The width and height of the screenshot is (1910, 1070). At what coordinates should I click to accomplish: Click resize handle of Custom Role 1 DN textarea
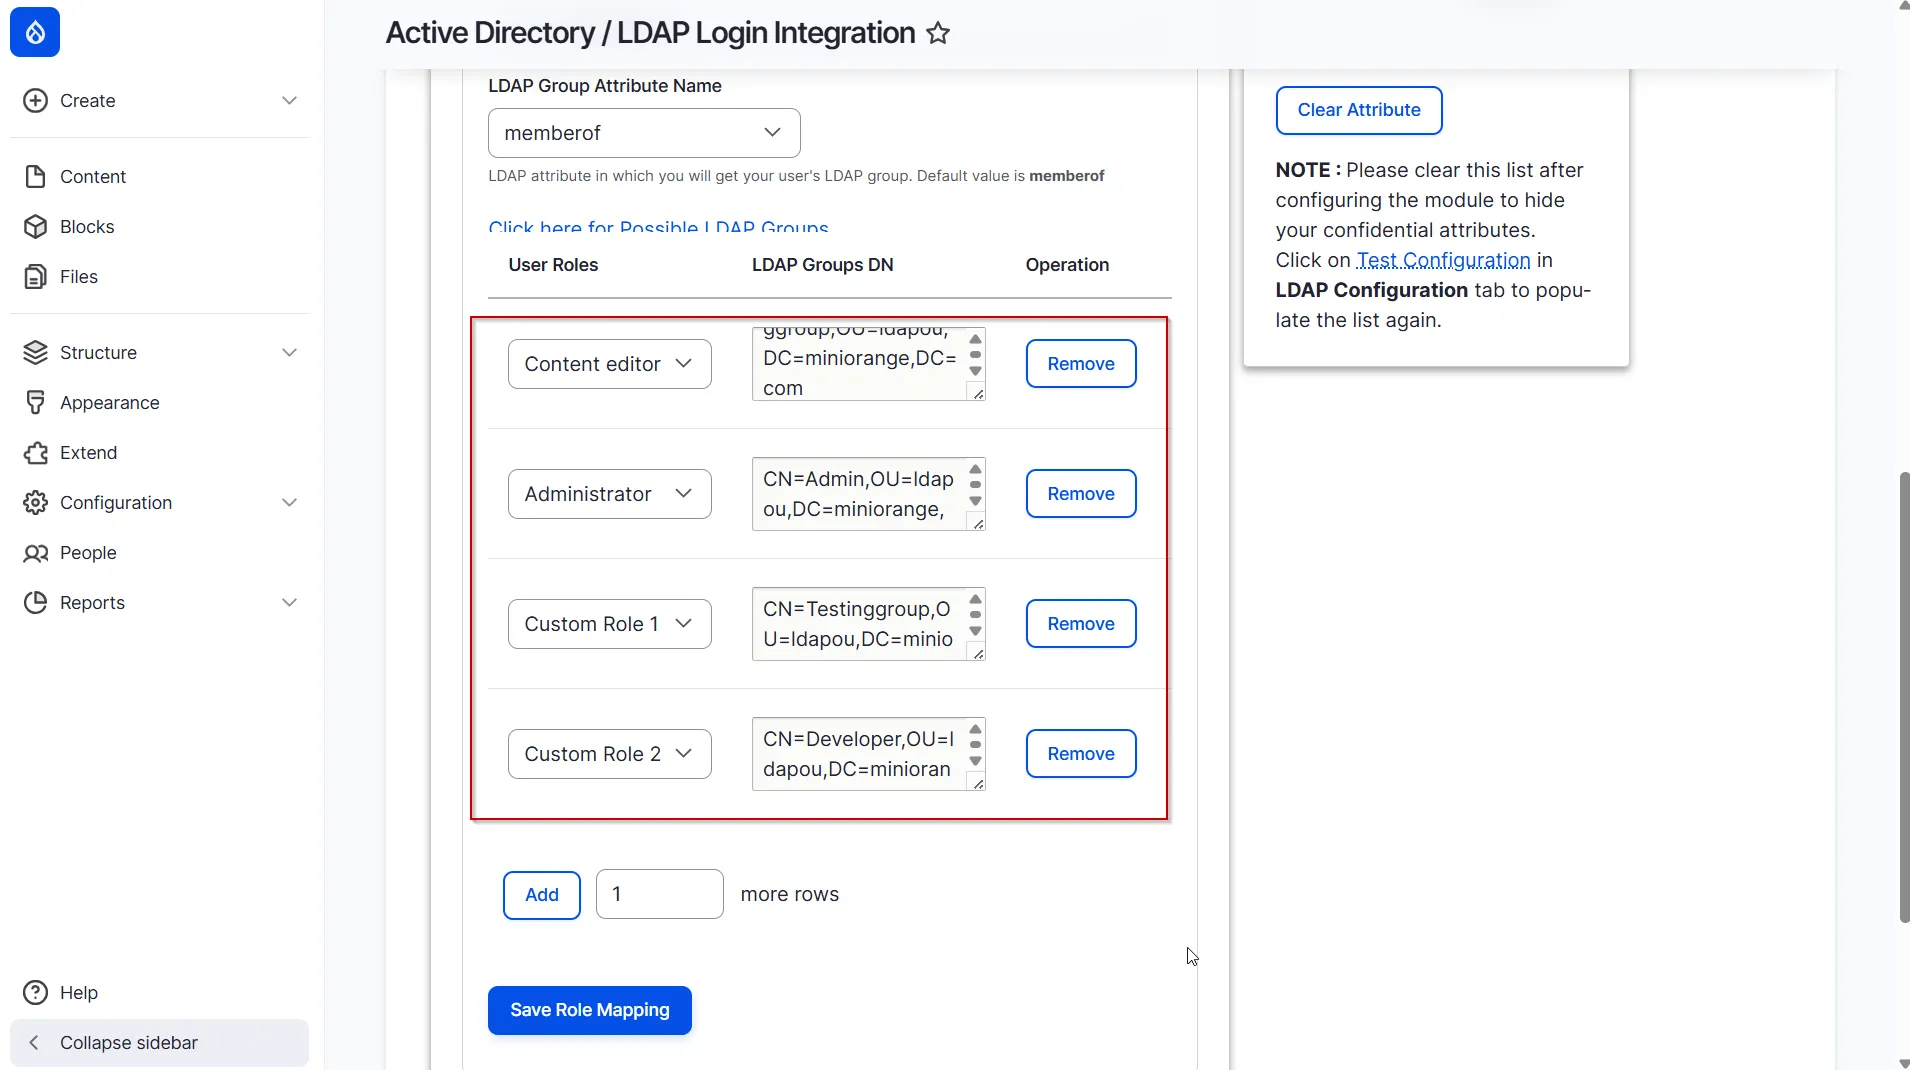click(x=978, y=654)
